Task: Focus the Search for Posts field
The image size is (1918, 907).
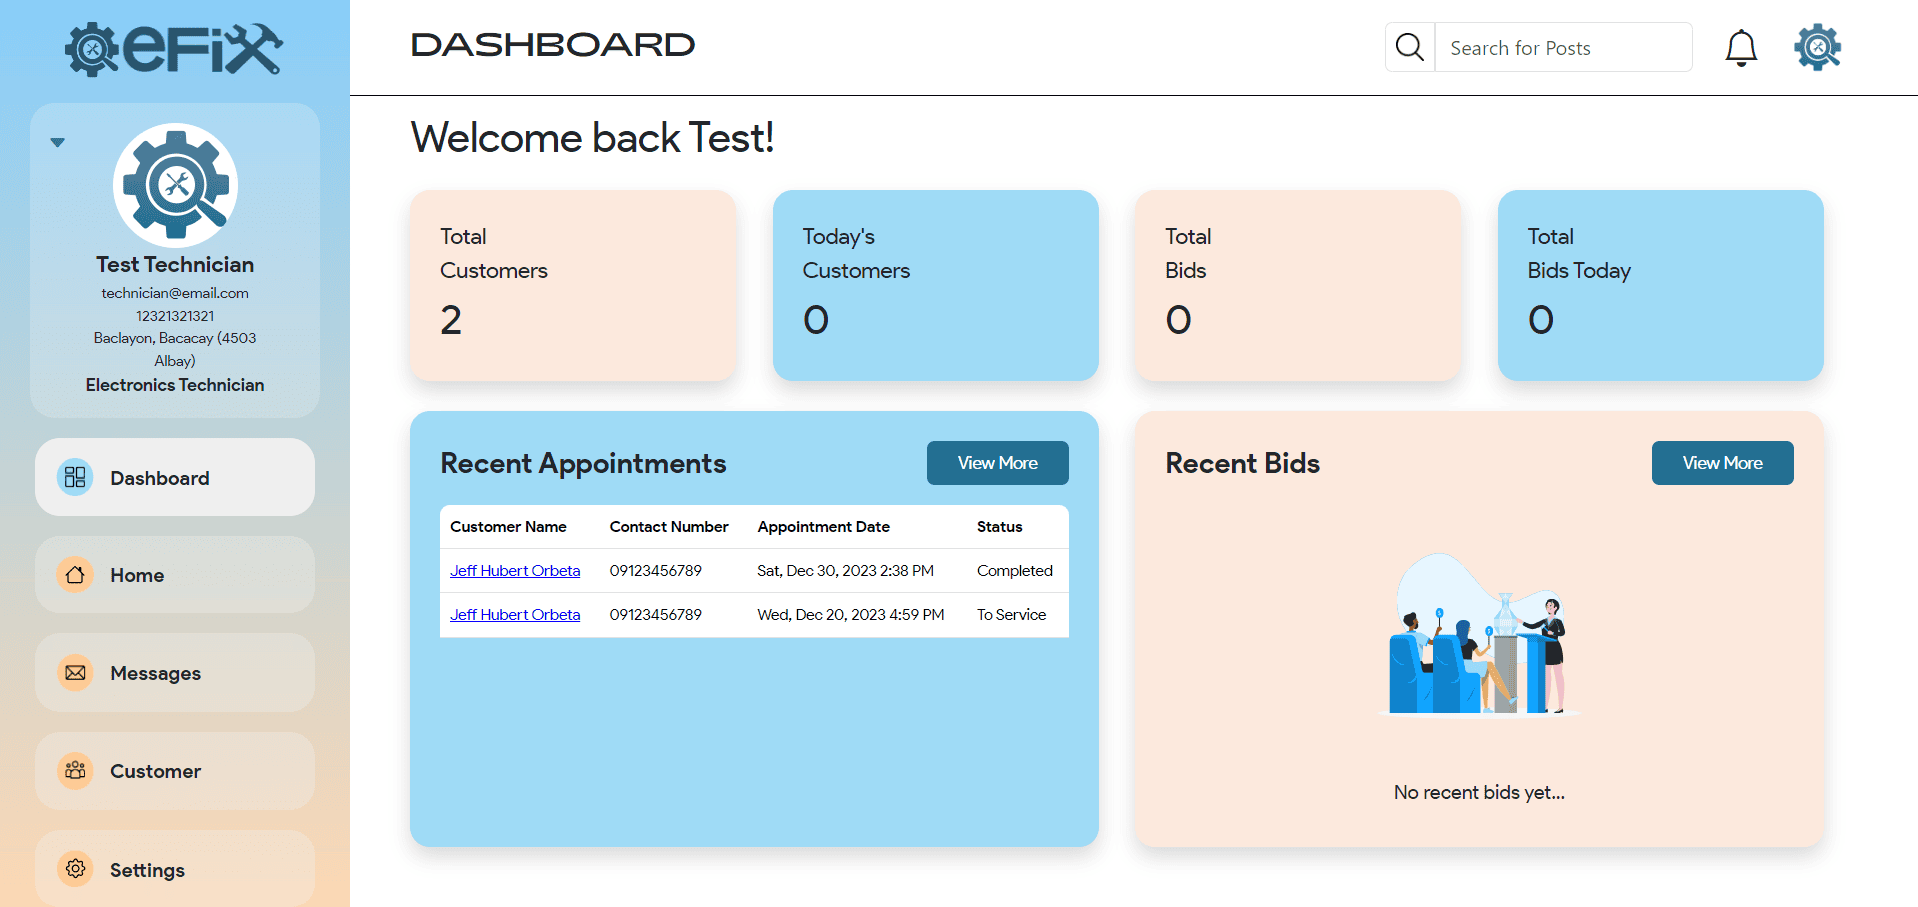Action: pos(1563,48)
